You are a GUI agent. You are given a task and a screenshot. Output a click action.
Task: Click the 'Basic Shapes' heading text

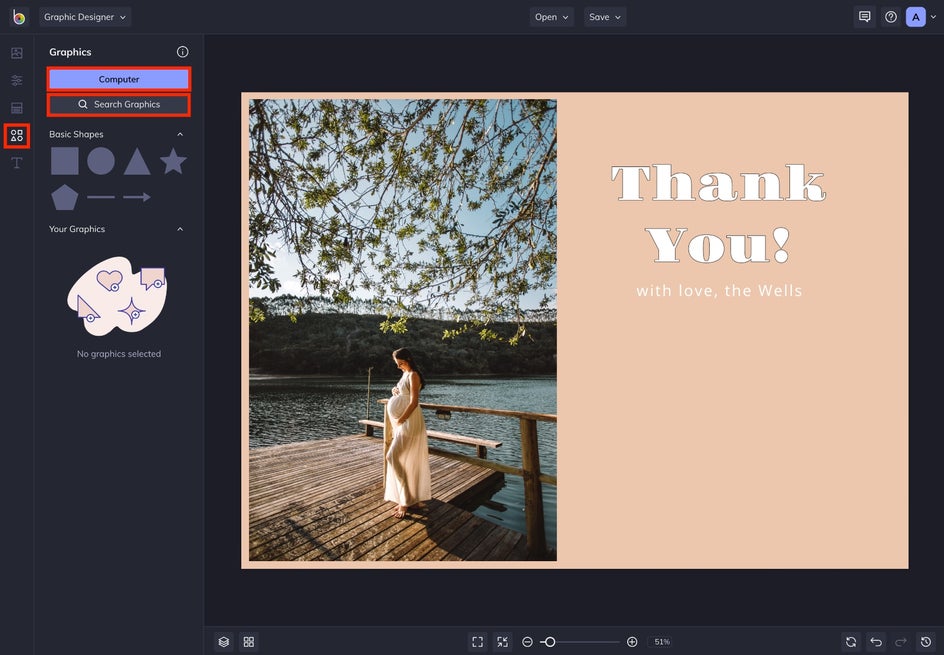click(76, 134)
